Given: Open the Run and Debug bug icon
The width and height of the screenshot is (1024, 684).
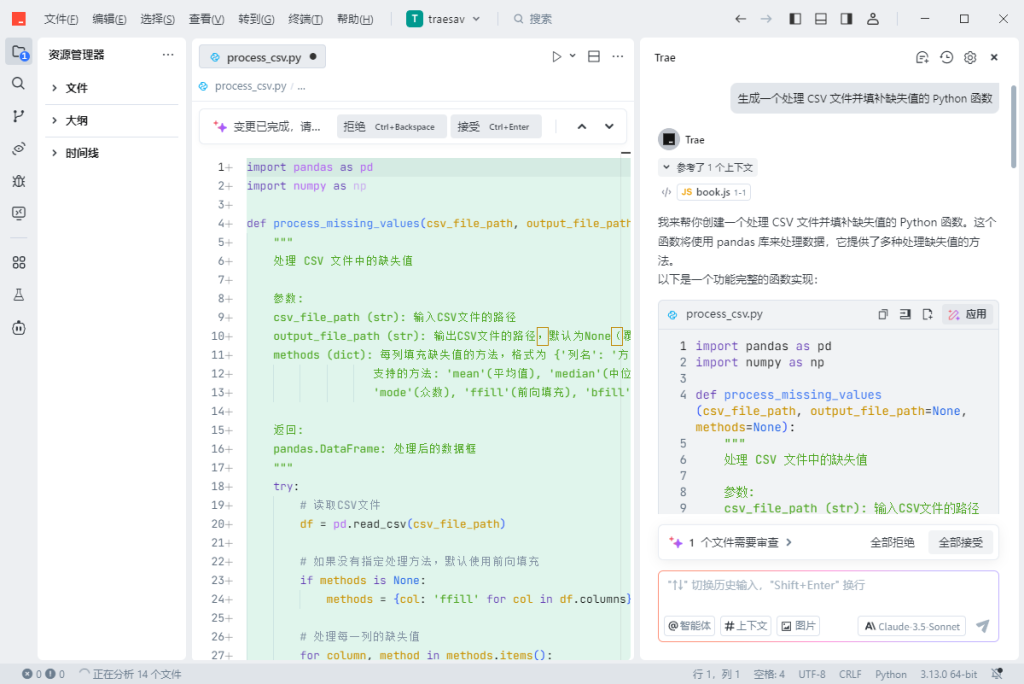Looking at the screenshot, I should pyautogui.click(x=19, y=181).
